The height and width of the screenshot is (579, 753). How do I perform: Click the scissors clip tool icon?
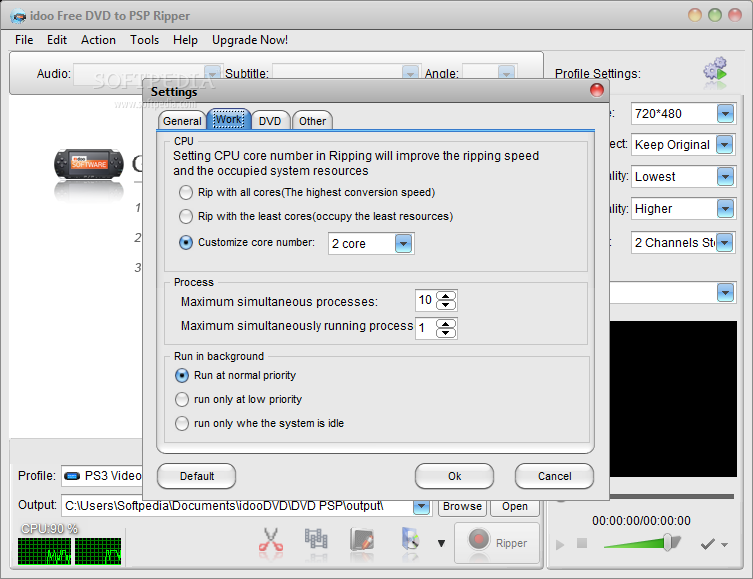pyautogui.click(x=271, y=543)
